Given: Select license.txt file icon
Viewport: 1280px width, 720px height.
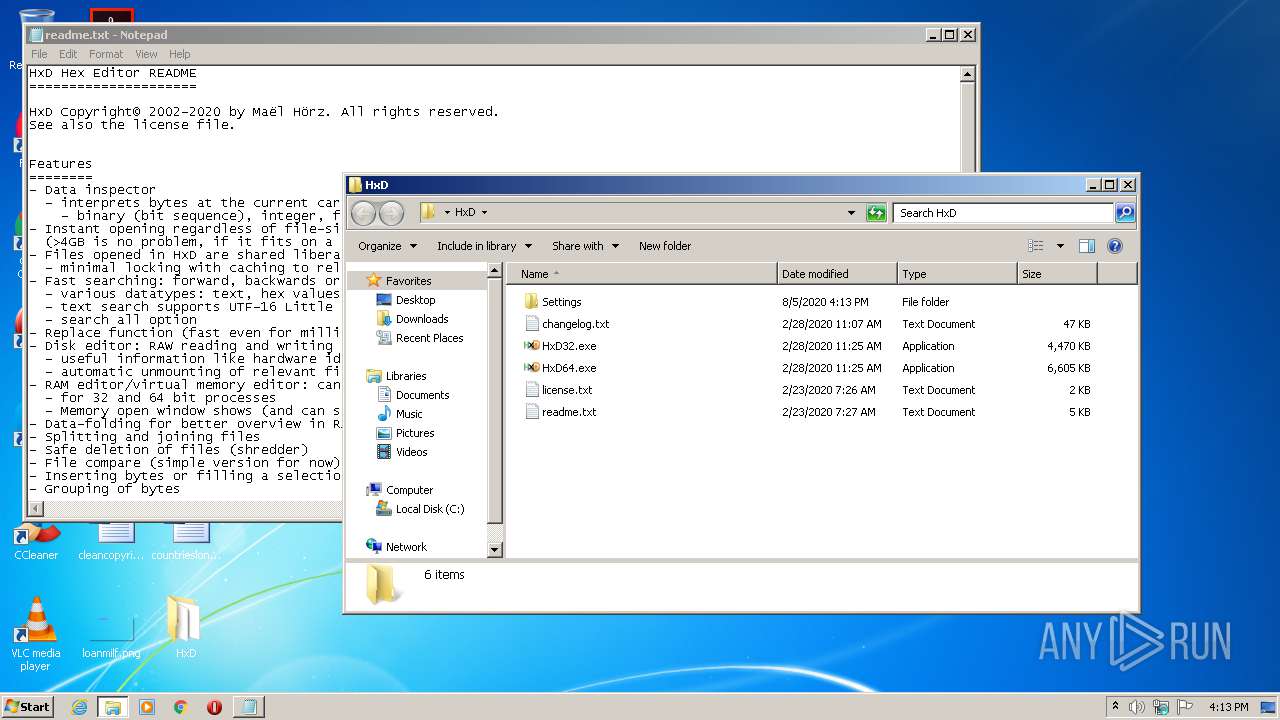Looking at the screenshot, I should click(x=532, y=390).
